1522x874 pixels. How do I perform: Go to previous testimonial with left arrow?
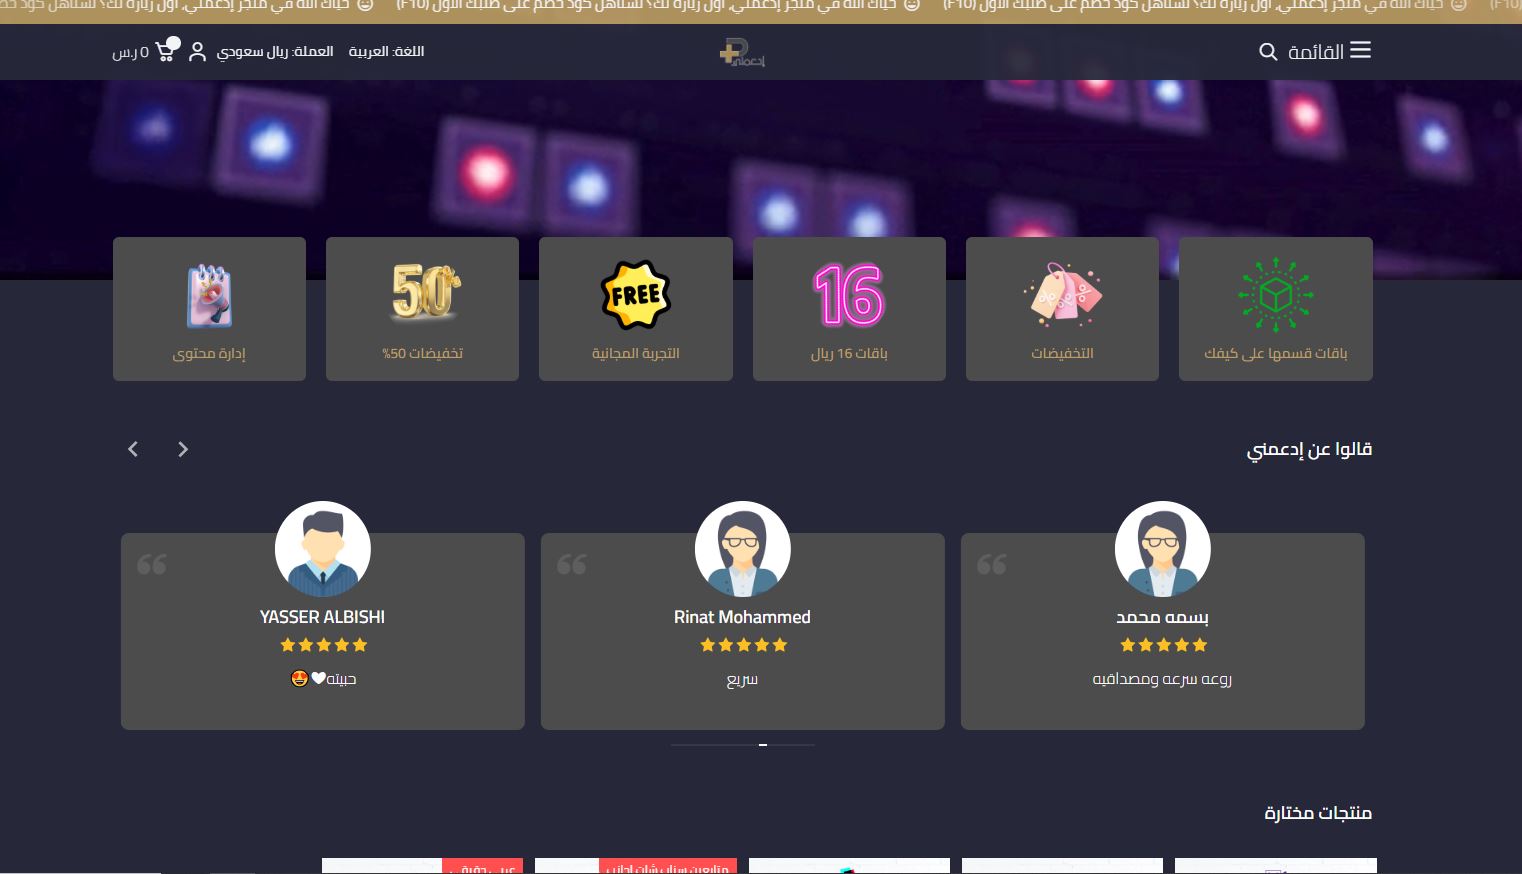coord(133,450)
